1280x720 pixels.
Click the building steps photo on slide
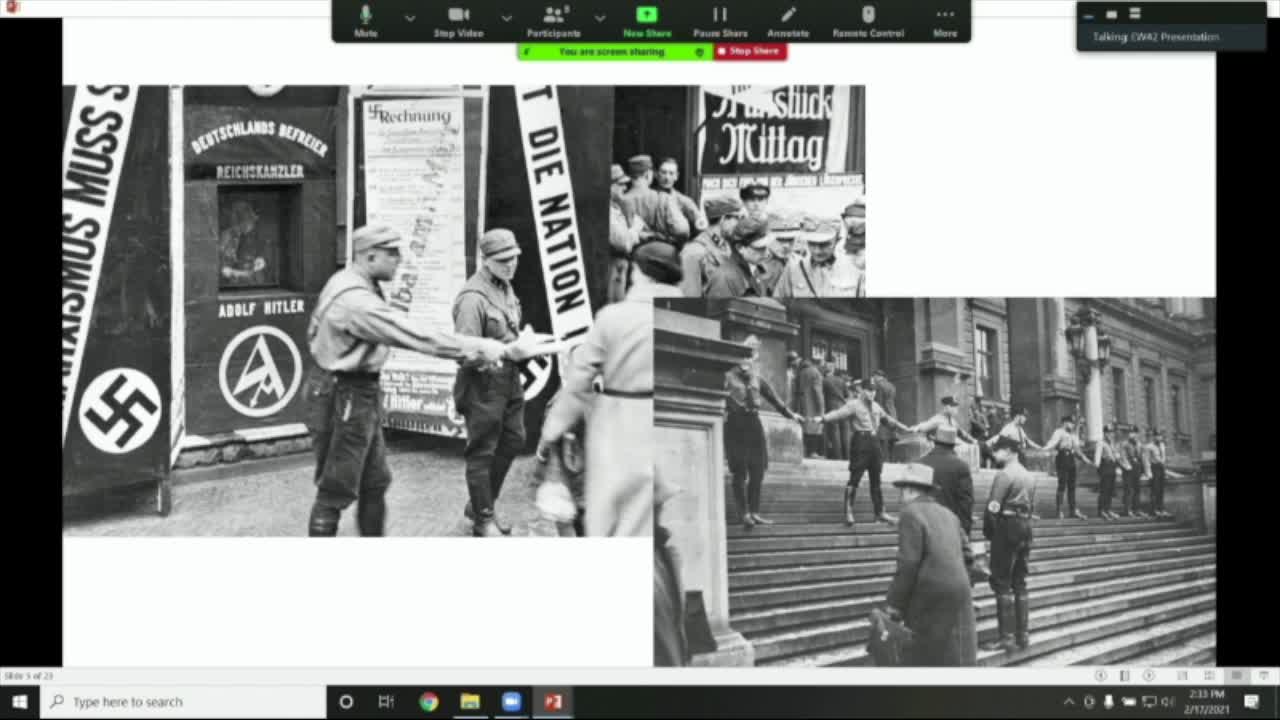[935, 481]
